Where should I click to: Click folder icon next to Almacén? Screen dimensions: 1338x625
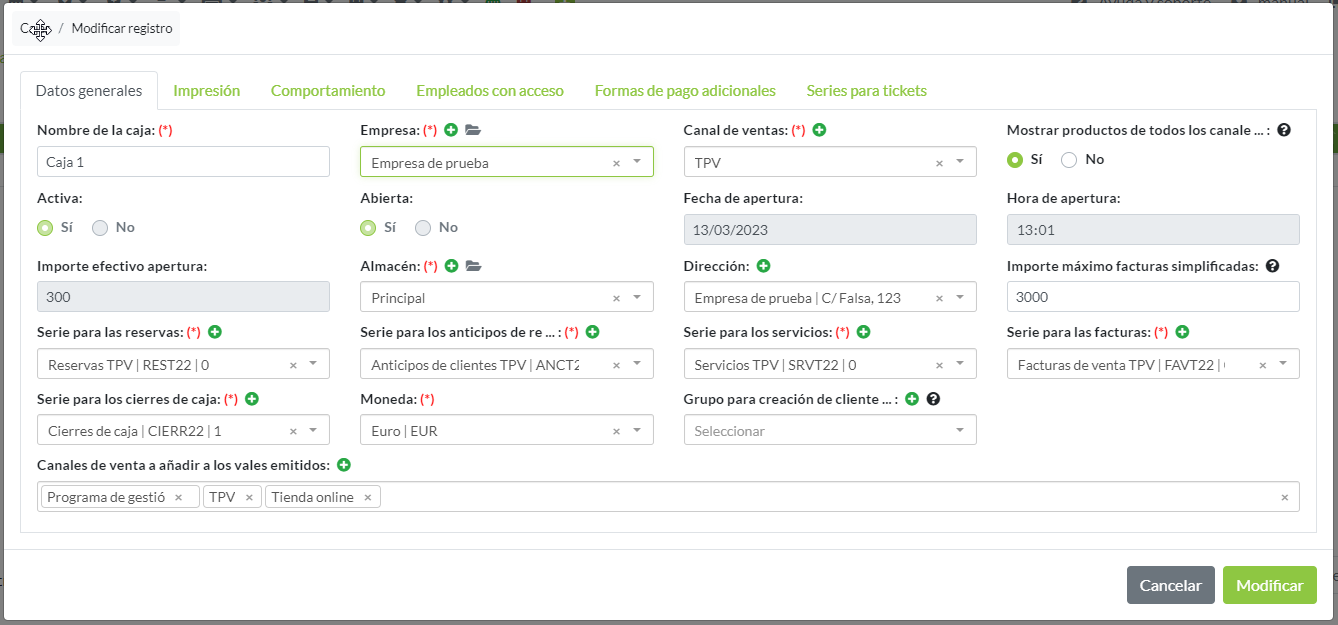[473, 266]
